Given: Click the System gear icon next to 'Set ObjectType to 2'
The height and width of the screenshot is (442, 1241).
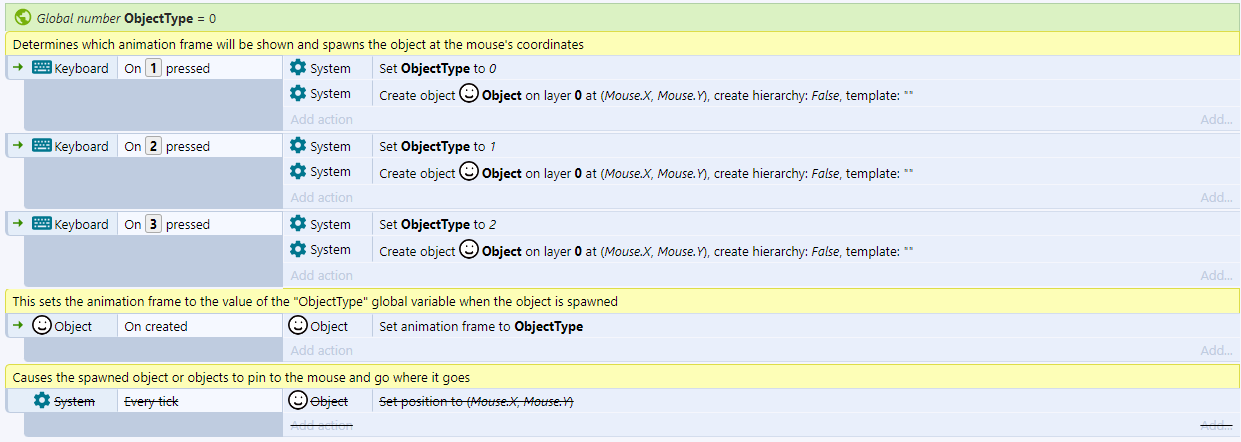Looking at the screenshot, I should point(298,224).
